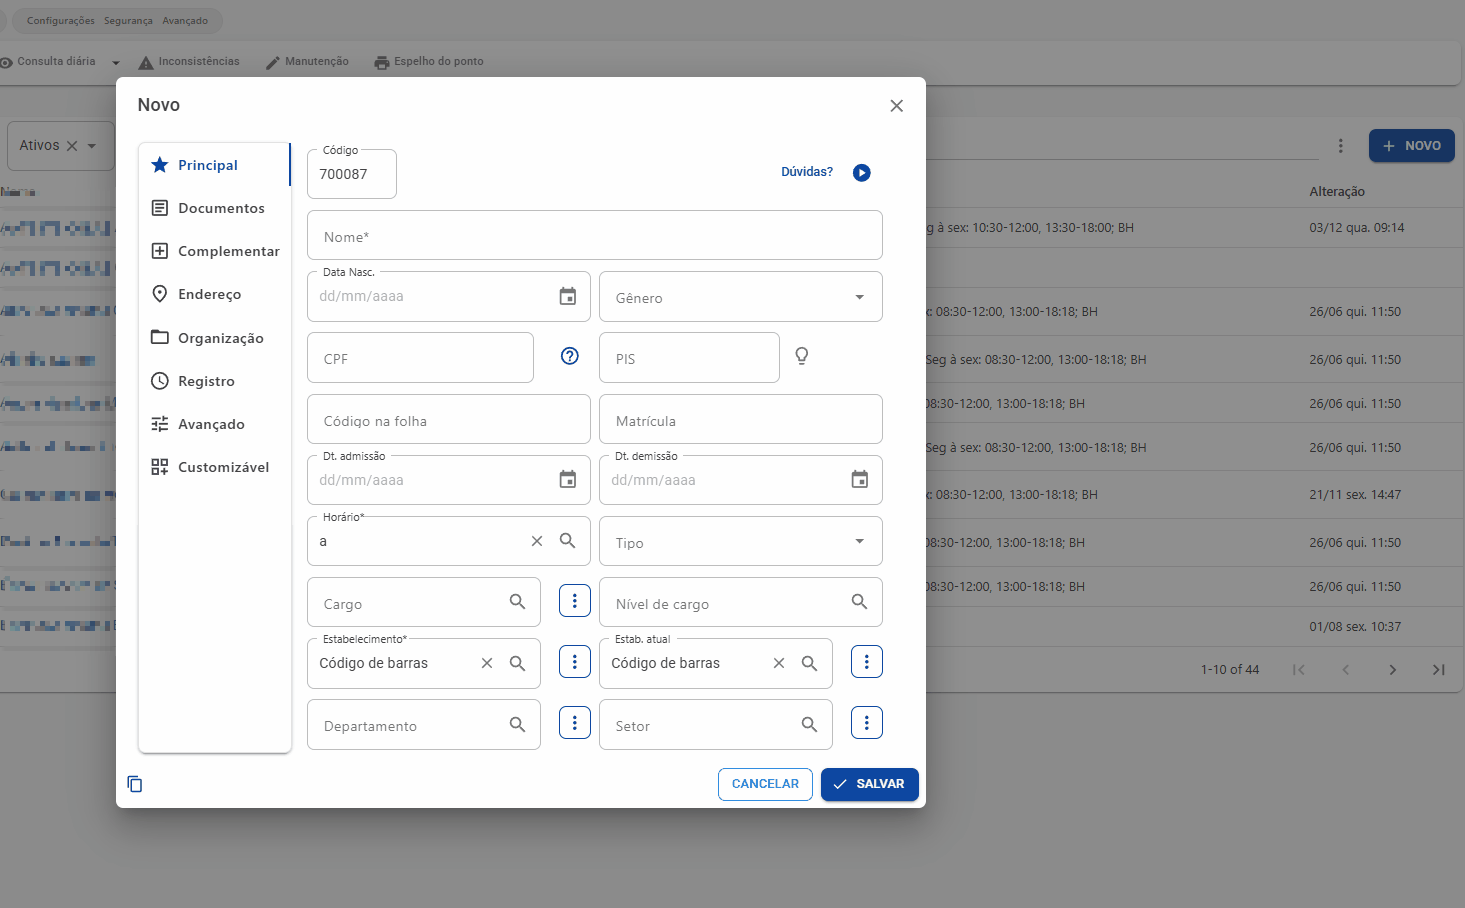Switch to the Complementar tab
Image resolution: width=1465 pixels, height=908 pixels.
click(214, 251)
